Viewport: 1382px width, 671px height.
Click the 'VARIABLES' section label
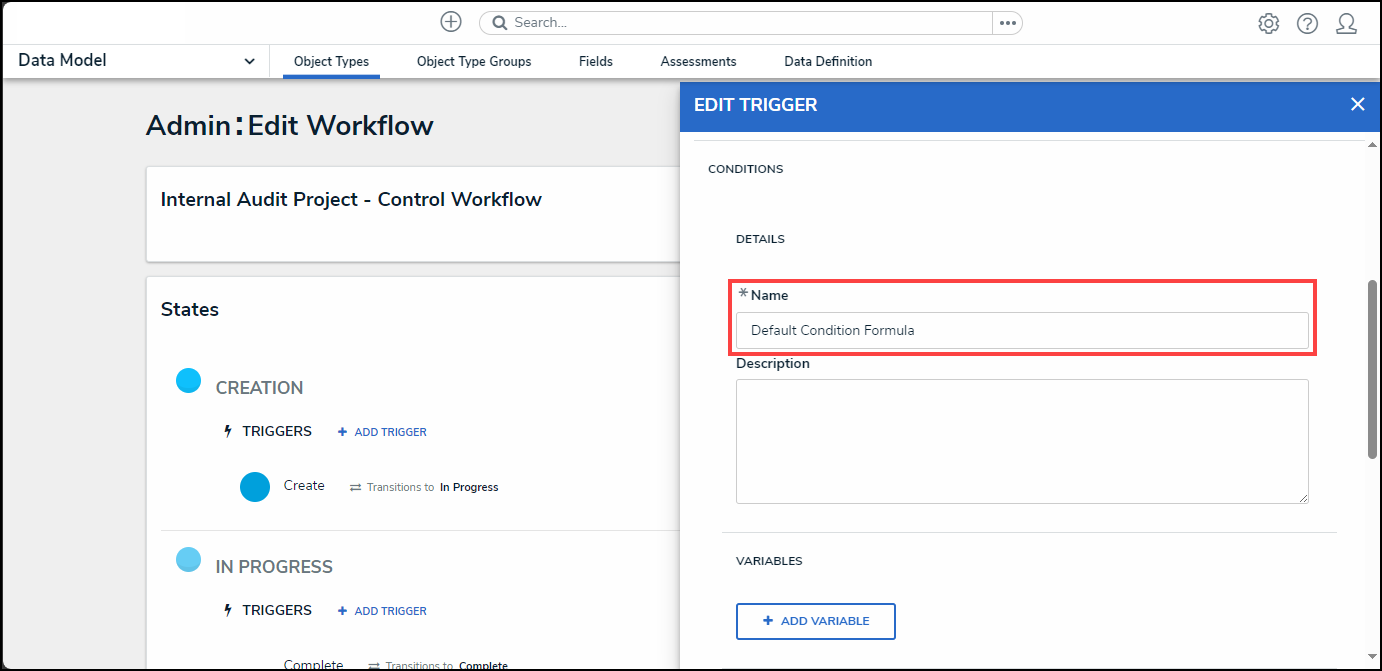point(769,561)
